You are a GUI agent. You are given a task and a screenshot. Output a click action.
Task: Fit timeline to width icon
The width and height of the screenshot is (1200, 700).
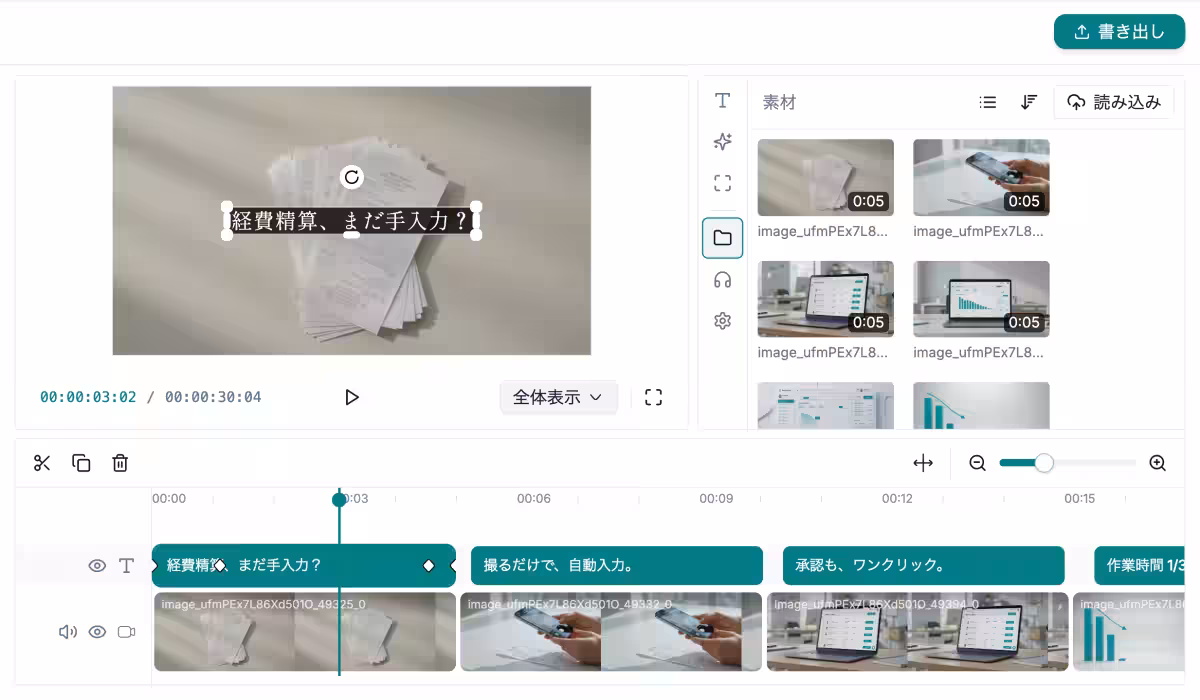(923, 463)
